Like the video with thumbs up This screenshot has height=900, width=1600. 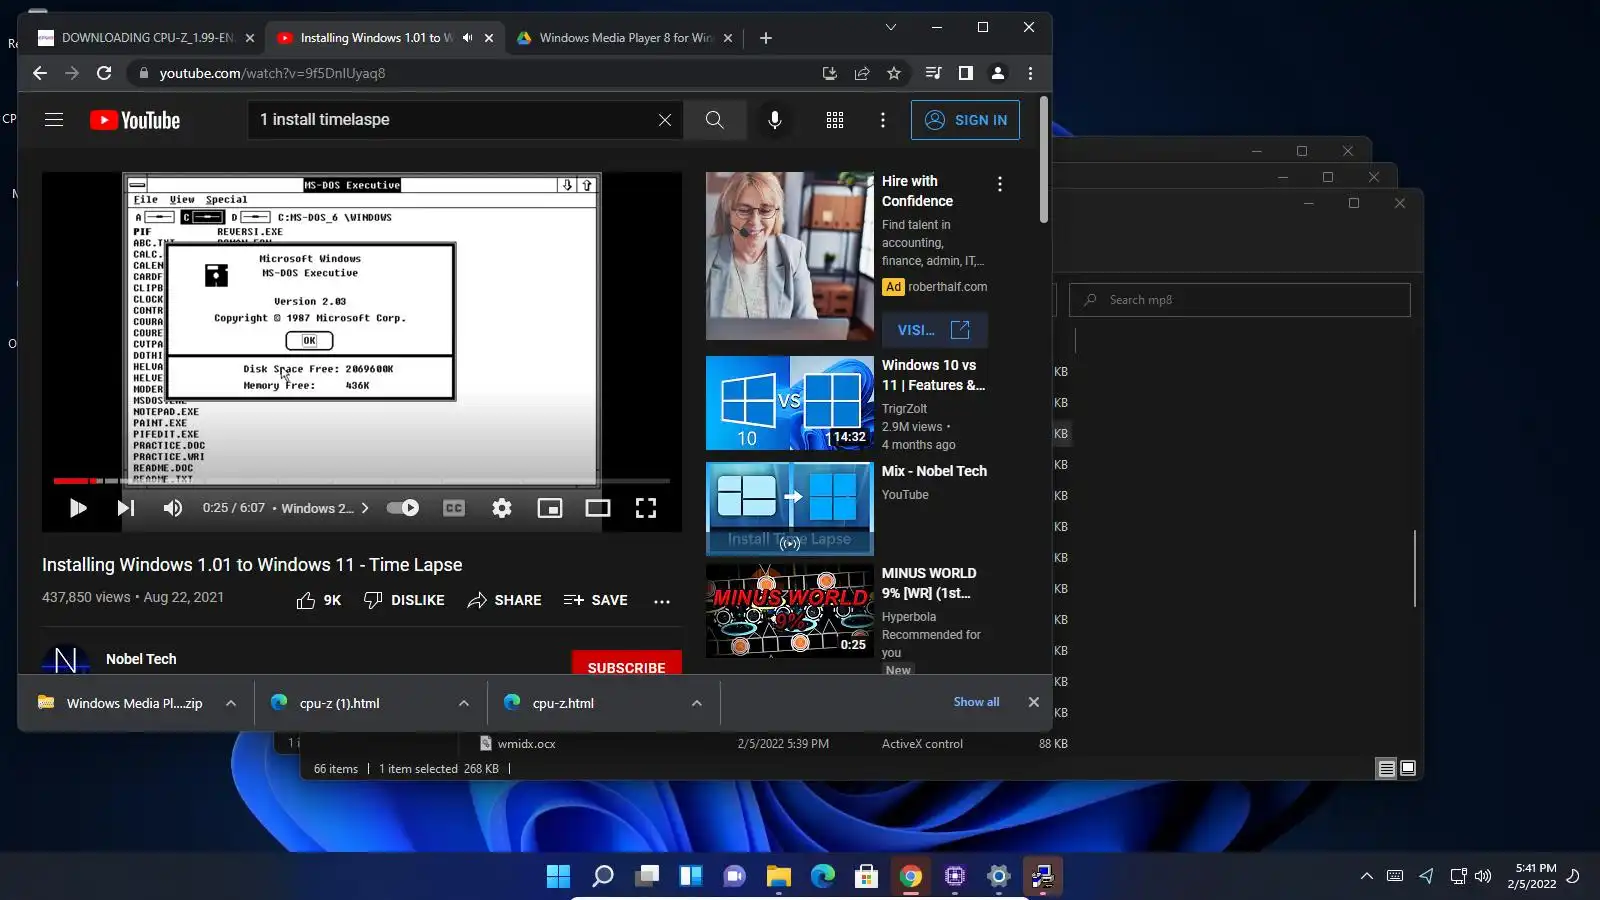tap(319, 600)
